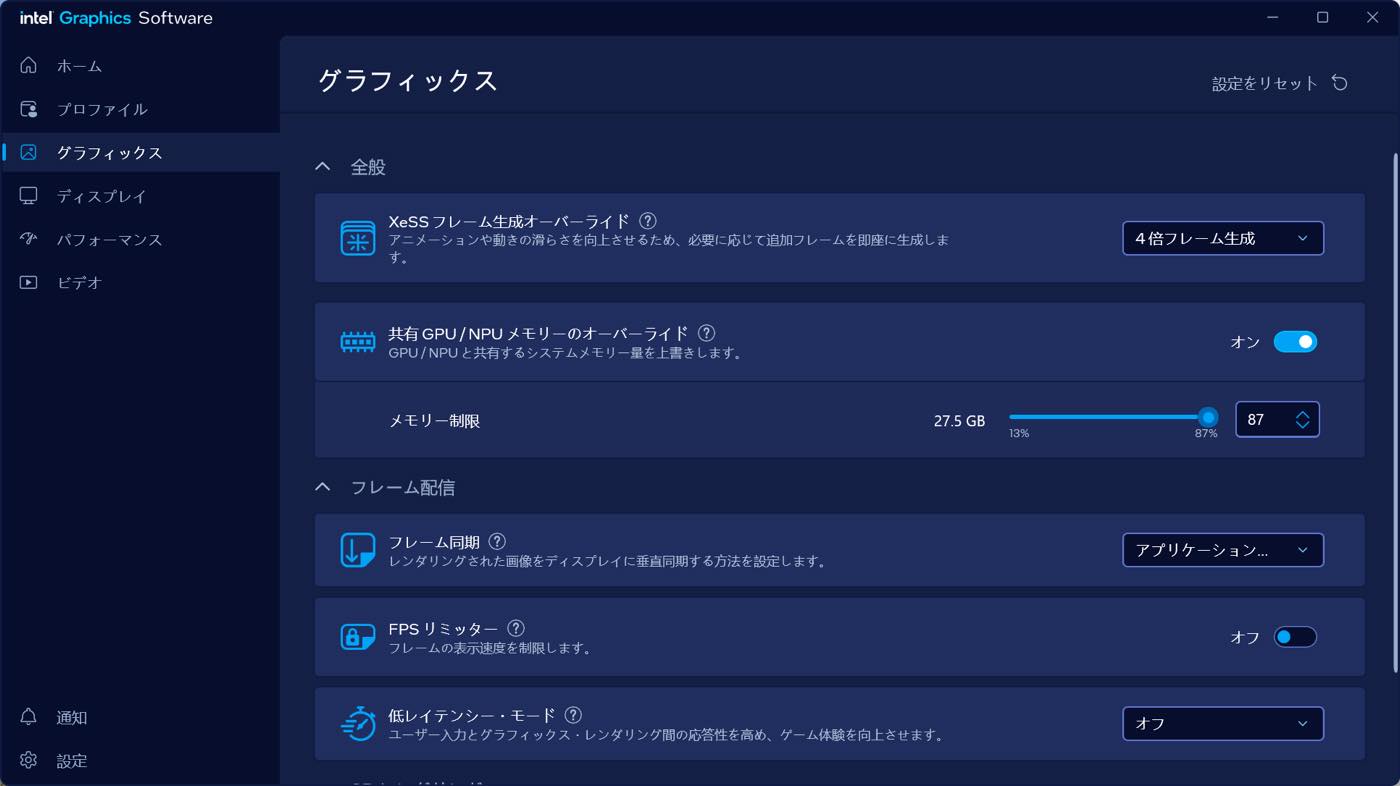Click the ビデオ play icon
The height and width of the screenshot is (786, 1400).
(29, 283)
